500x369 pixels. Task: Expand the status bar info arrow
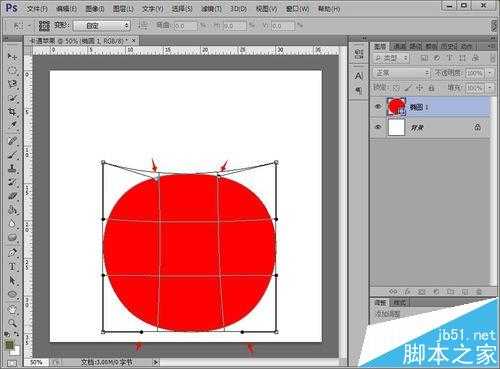coord(156,362)
